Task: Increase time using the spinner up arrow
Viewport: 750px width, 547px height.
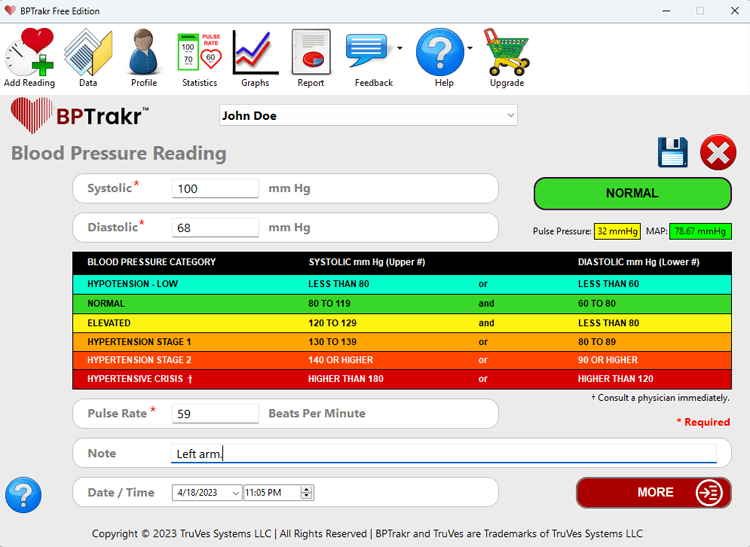Action: [307, 489]
